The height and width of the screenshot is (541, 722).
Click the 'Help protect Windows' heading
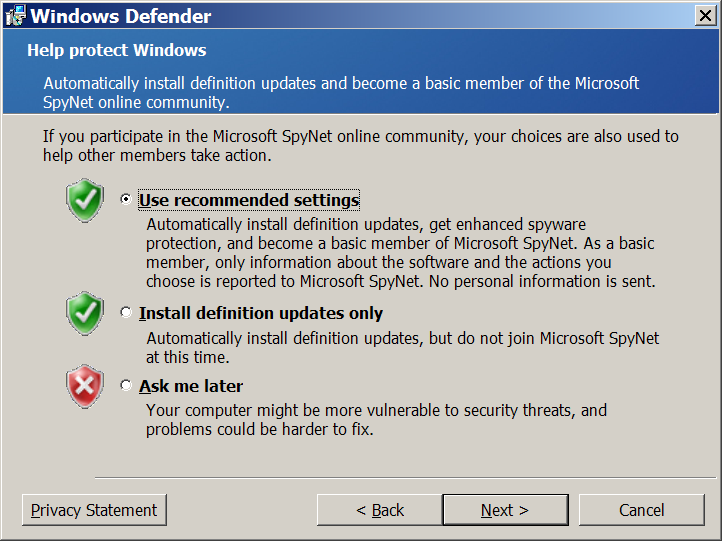[116, 50]
